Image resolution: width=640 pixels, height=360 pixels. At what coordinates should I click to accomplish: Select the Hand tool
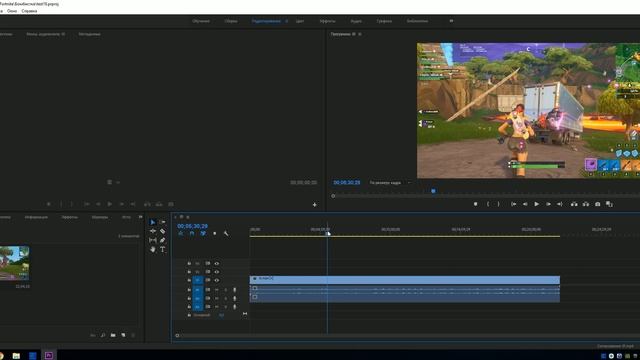(153, 249)
